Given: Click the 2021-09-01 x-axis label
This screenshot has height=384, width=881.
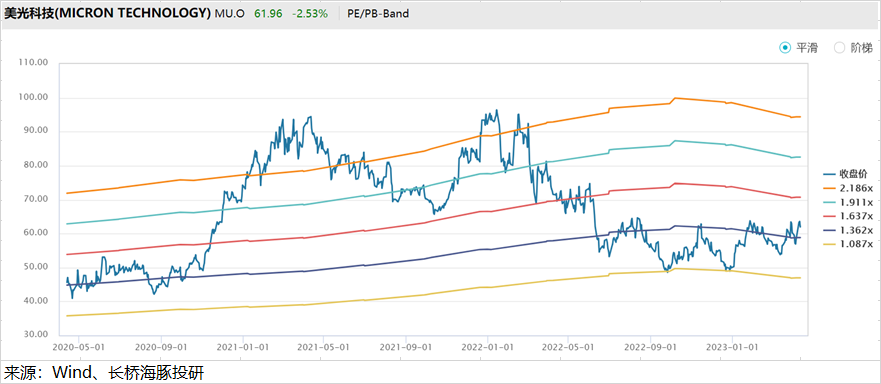Looking at the screenshot, I should tap(405, 347).
